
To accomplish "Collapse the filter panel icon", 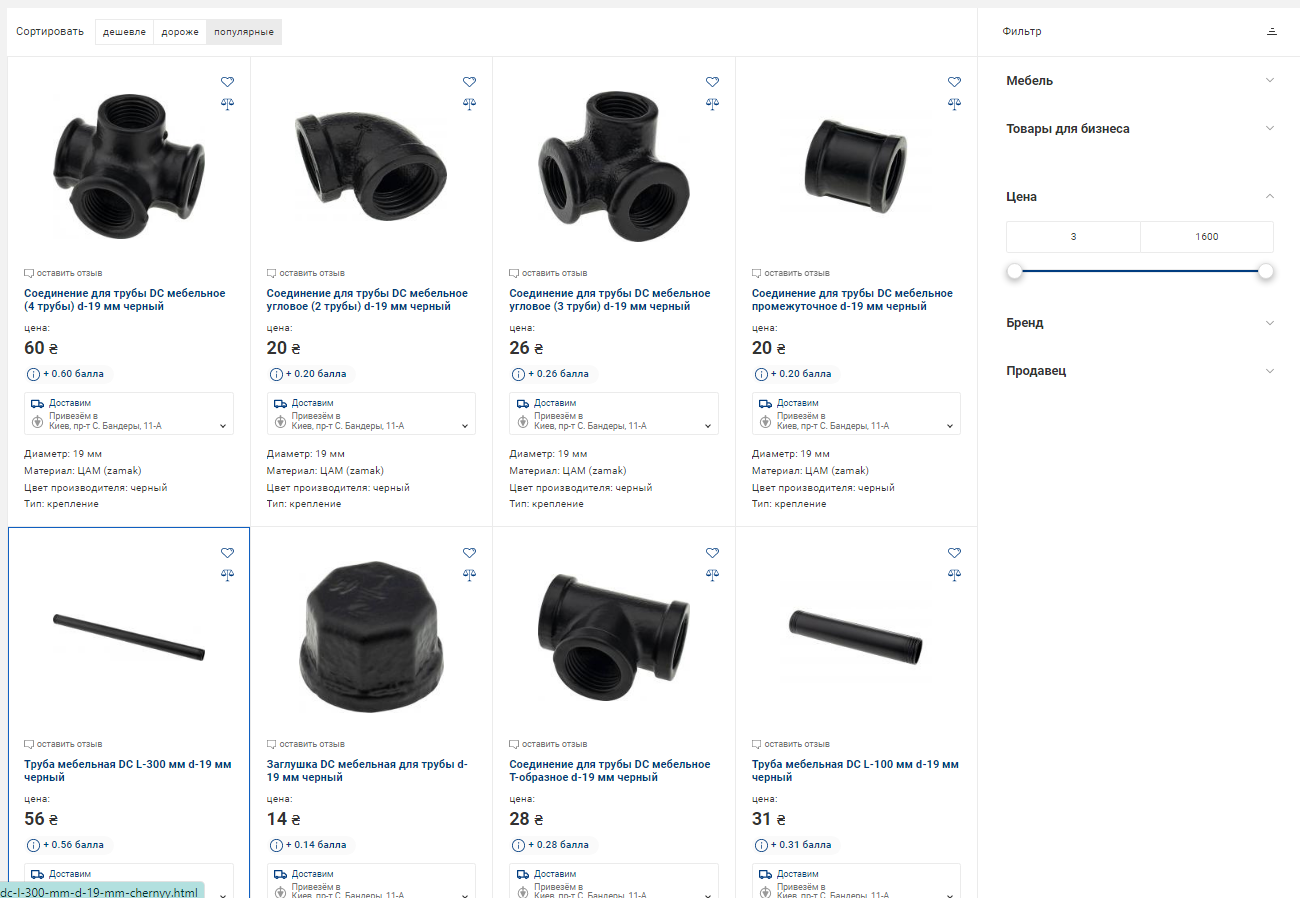I will click(1272, 31).
